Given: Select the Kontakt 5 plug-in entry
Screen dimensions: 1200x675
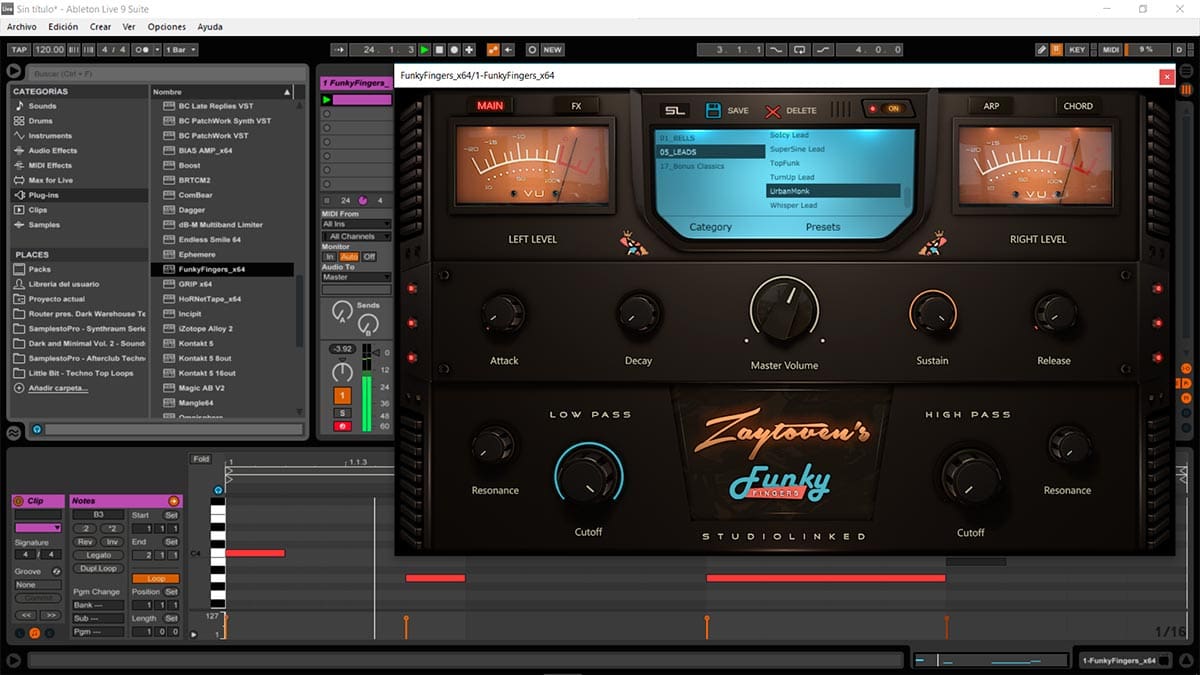Looking at the screenshot, I should coord(195,343).
